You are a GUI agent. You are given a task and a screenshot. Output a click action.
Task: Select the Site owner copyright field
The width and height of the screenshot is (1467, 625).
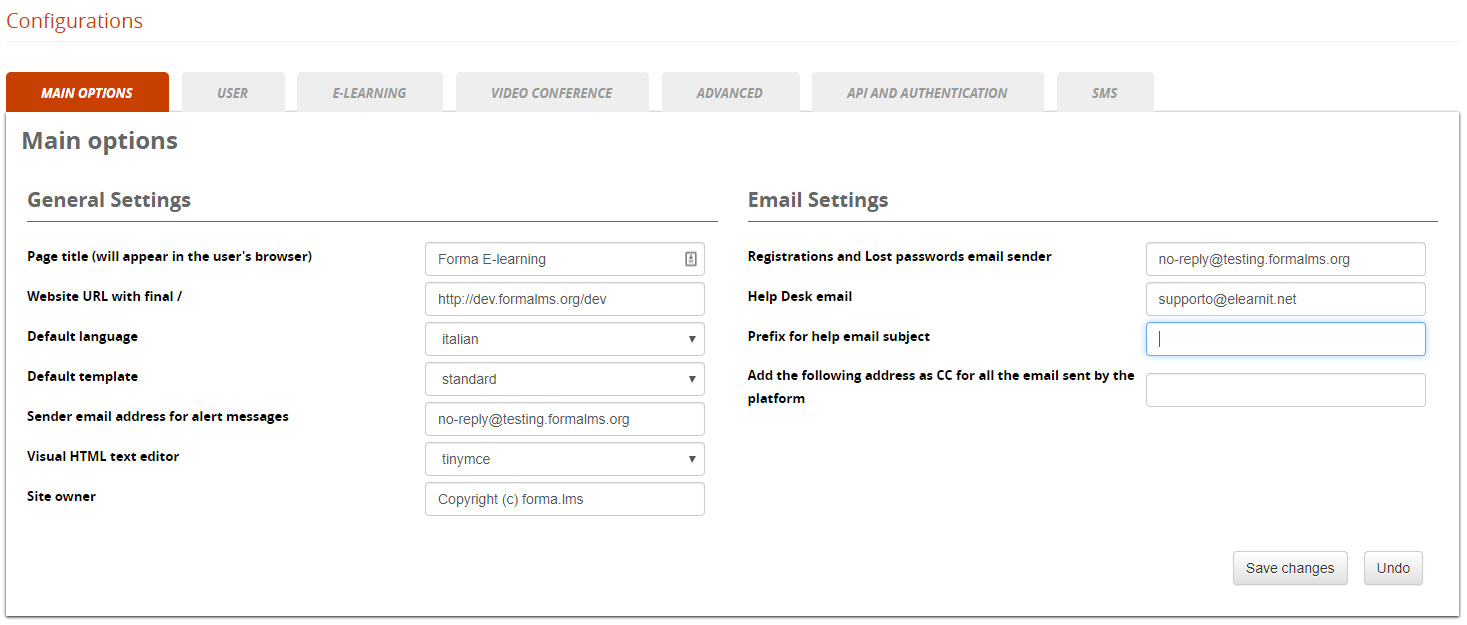[564, 498]
